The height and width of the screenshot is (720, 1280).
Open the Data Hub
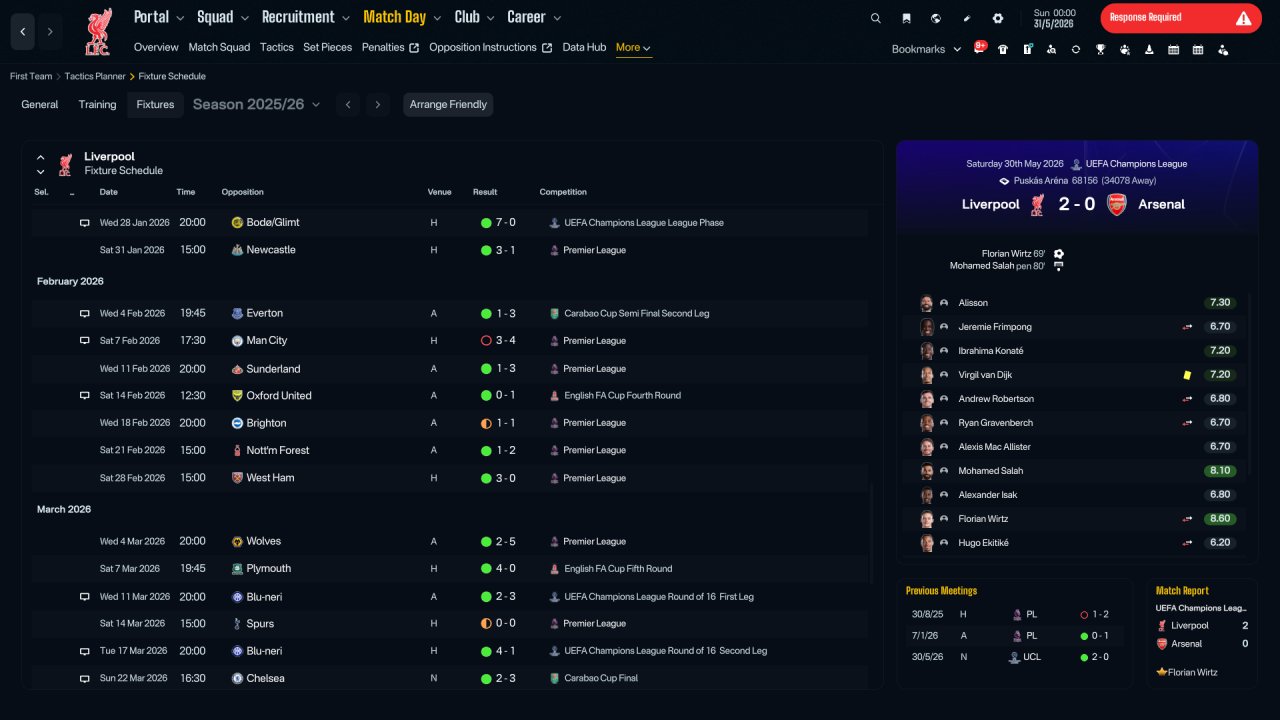coord(584,47)
